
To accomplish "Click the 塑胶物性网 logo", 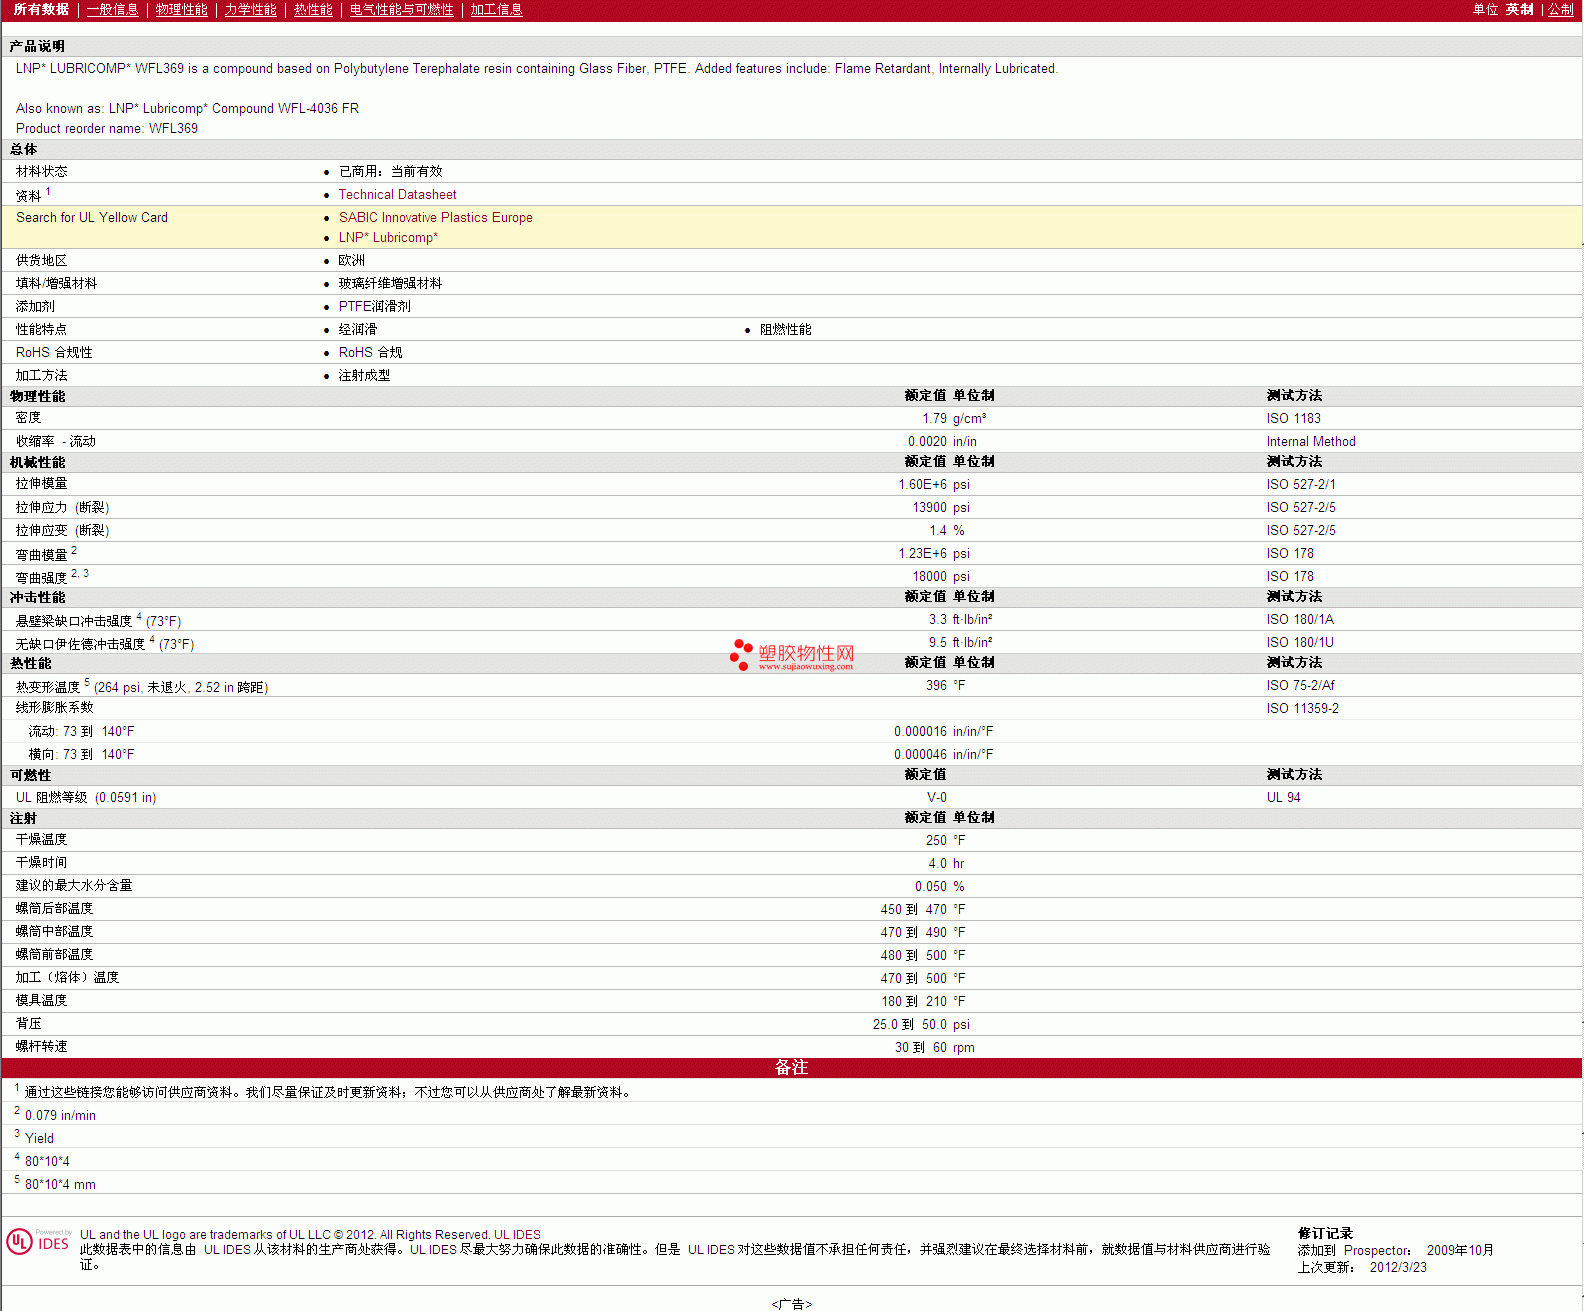I will pyautogui.click(x=793, y=656).
